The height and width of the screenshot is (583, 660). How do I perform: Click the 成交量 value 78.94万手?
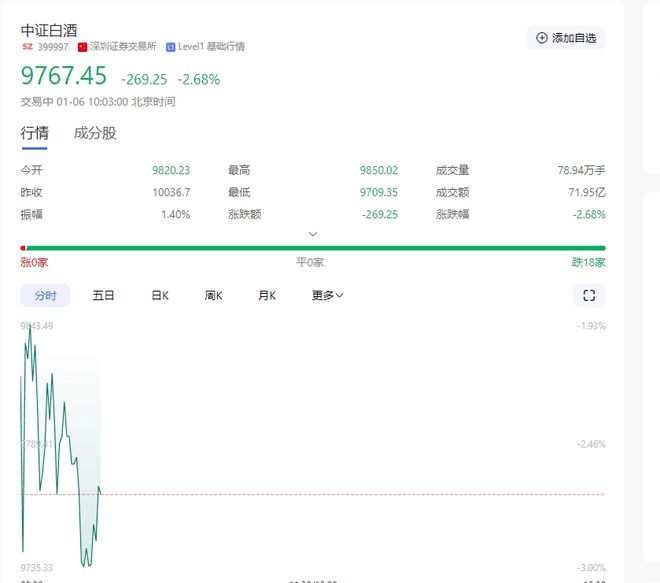[582, 170]
